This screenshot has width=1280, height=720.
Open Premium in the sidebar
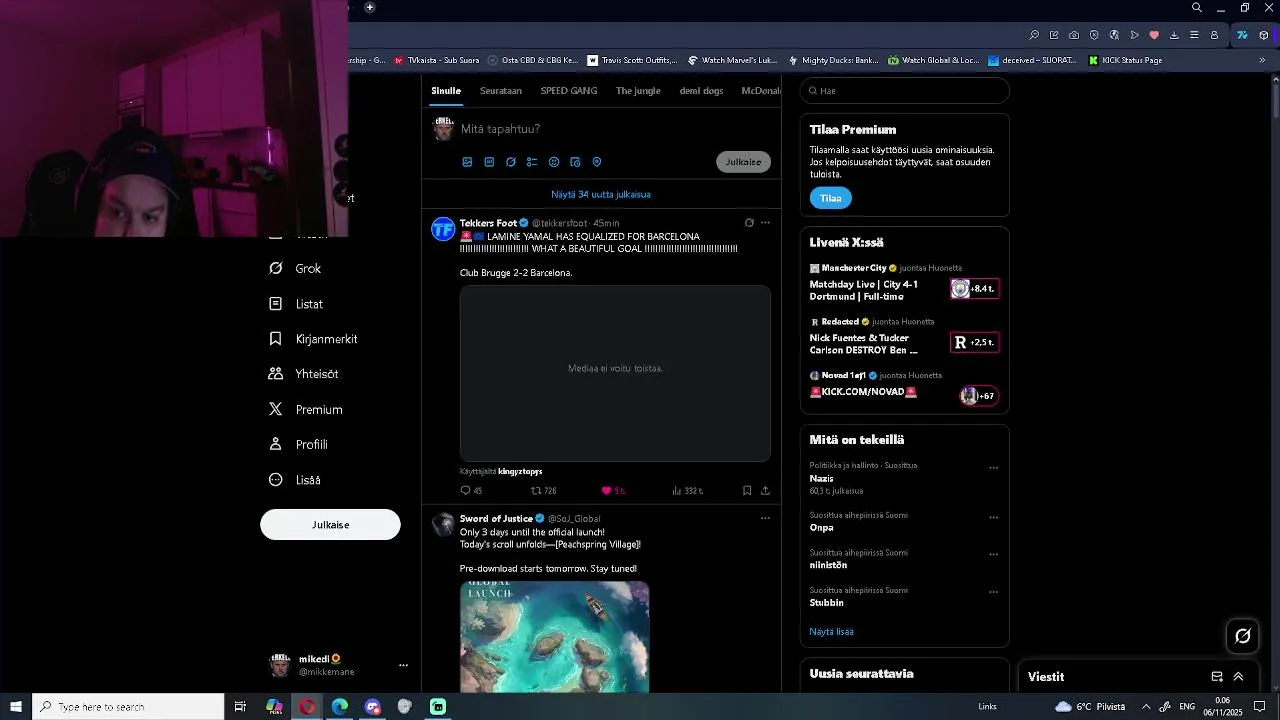[307, 409]
